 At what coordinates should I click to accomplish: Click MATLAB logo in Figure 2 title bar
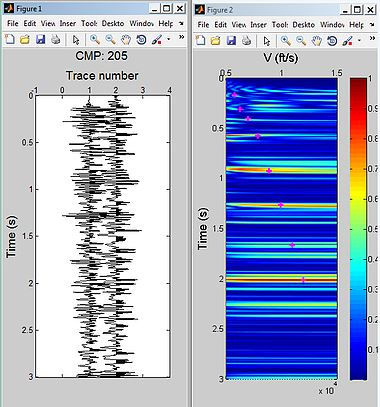tap(200, 10)
